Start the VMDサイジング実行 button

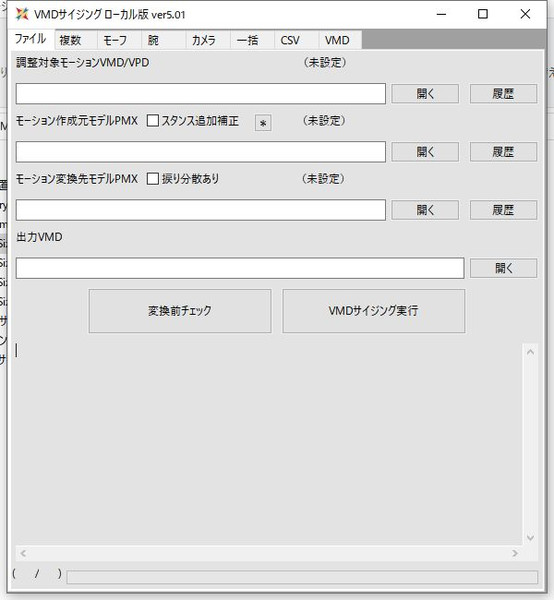(x=373, y=311)
